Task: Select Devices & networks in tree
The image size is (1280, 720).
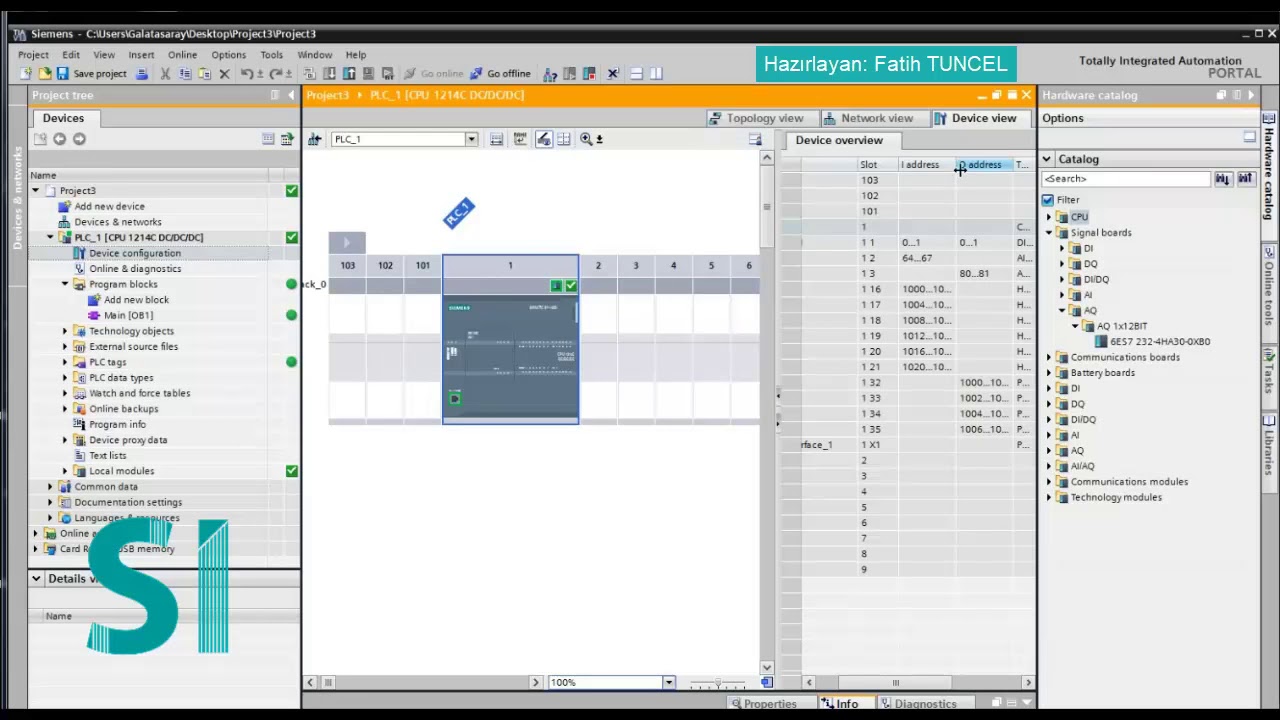Action: tap(117, 222)
